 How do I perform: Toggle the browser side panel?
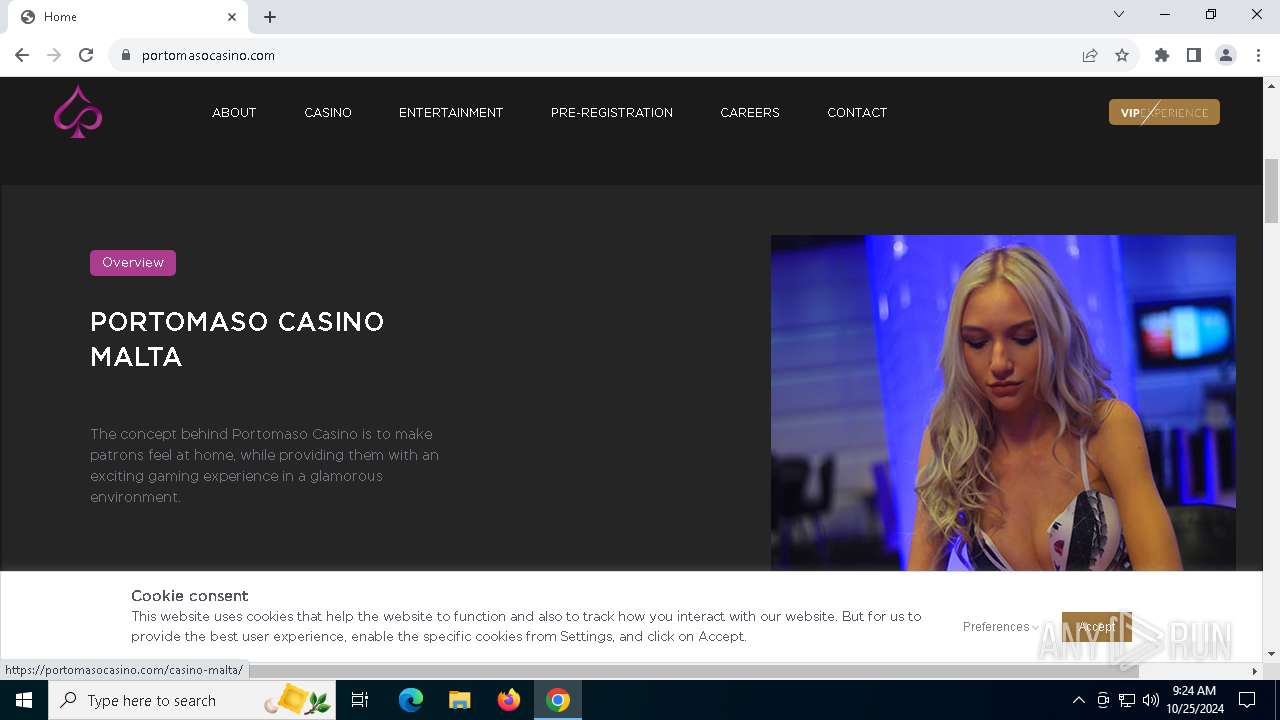pos(1194,55)
